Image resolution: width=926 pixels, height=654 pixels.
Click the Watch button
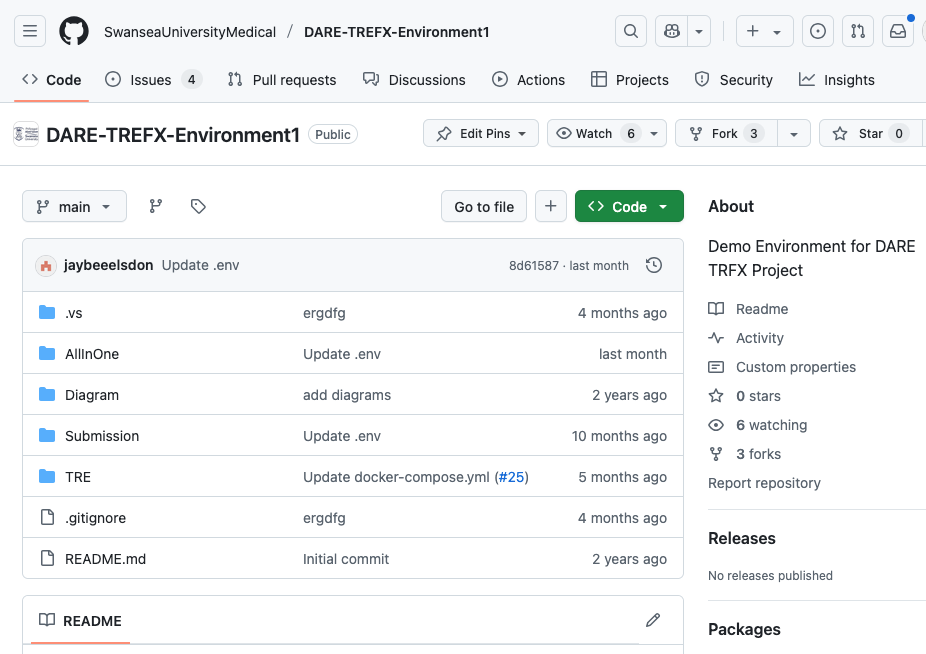(x=595, y=134)
